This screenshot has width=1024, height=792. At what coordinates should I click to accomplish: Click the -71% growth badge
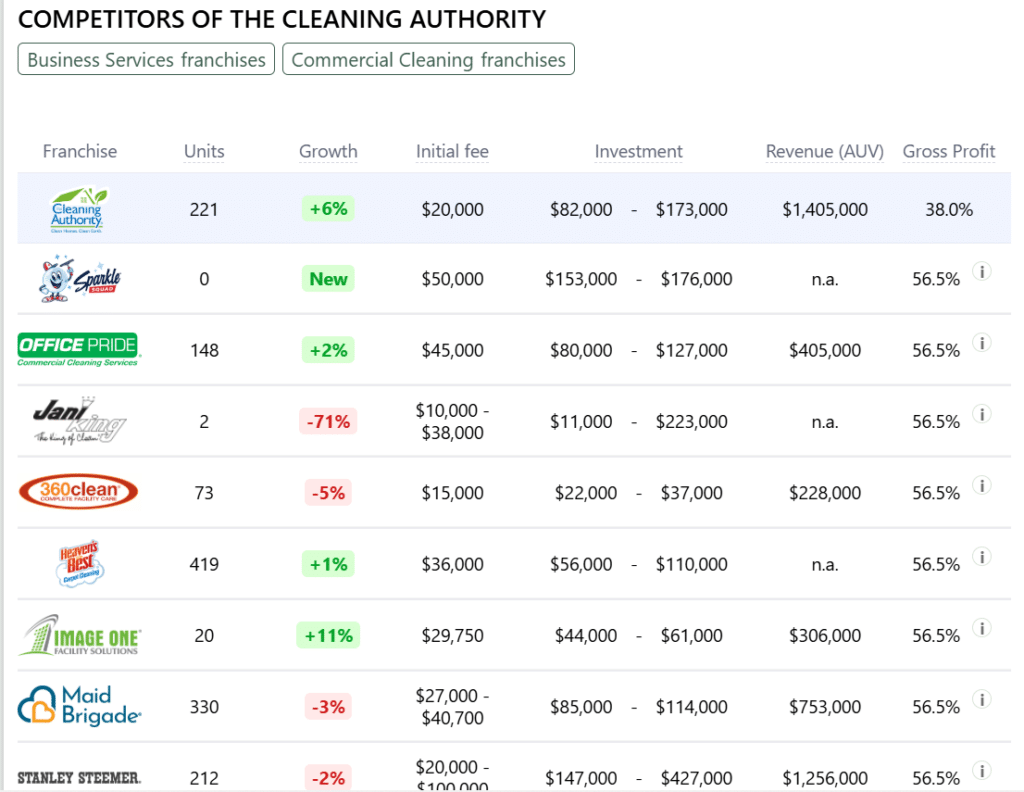(328, 422)
